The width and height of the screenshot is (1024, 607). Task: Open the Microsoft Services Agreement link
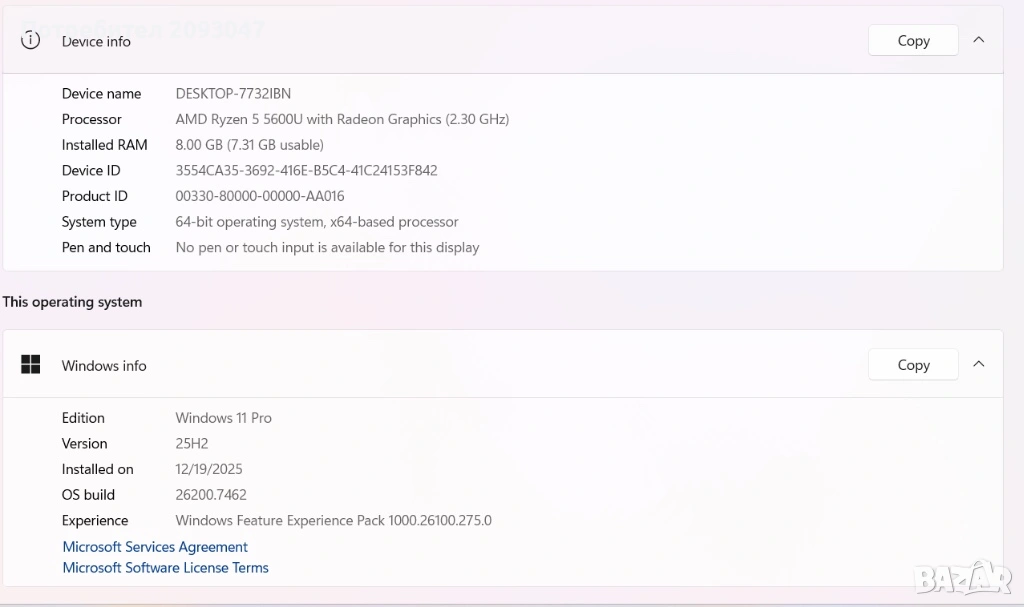155,547
